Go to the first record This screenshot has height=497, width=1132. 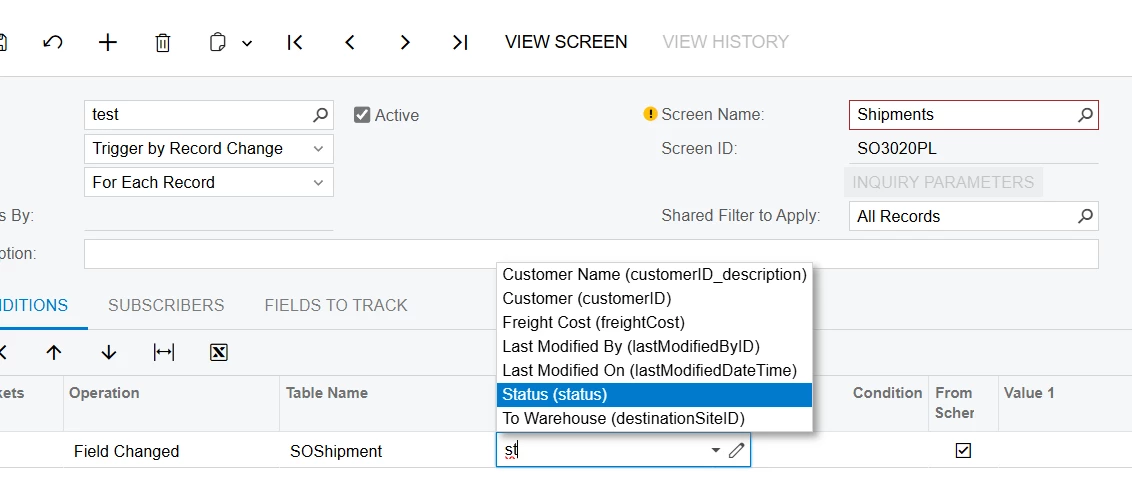295,42
